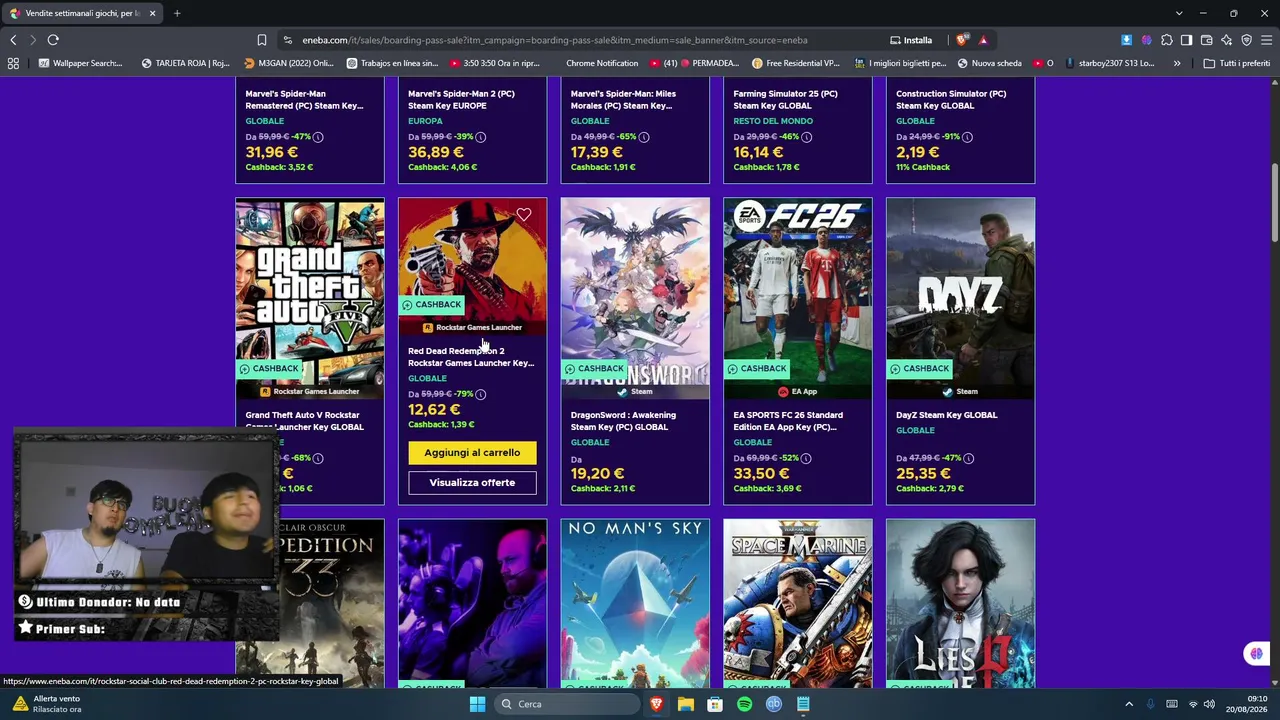The height and width of the screenshot is (720, 1280).
Task: Open Notepad app in taskbar
Action: click(x=803, y=704)
